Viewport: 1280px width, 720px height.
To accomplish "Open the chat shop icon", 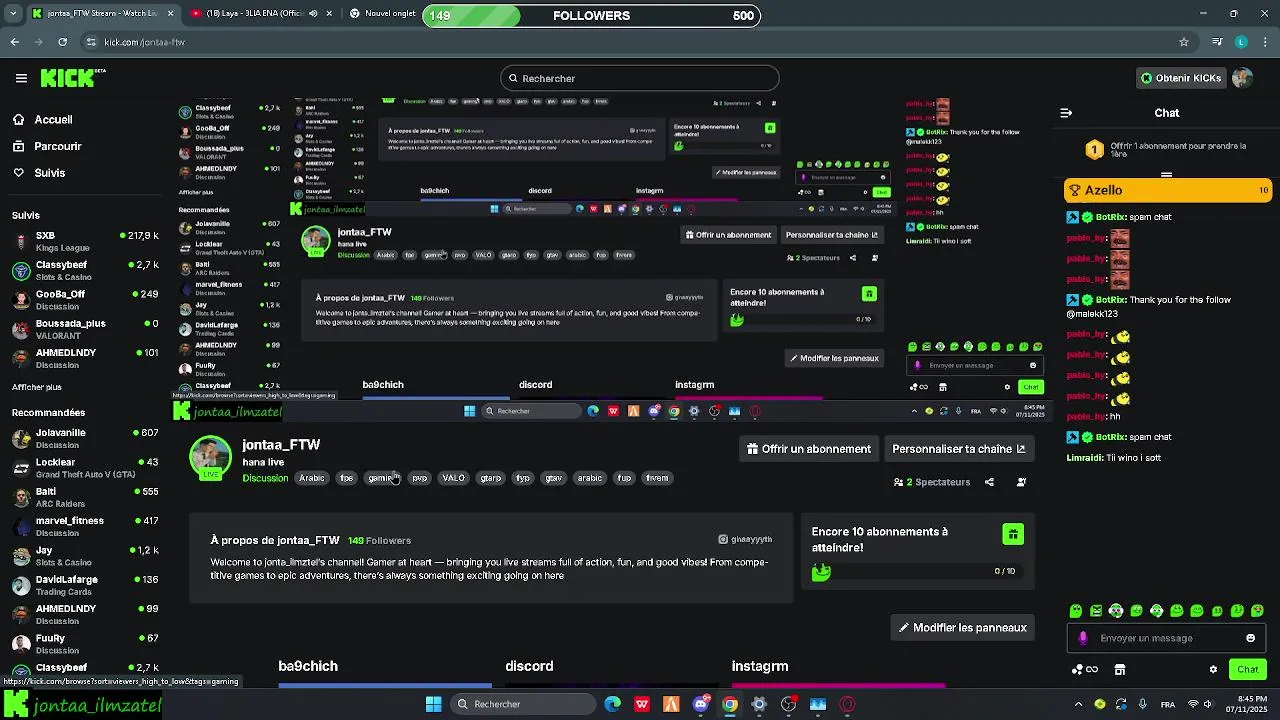I will [1120, 669].
